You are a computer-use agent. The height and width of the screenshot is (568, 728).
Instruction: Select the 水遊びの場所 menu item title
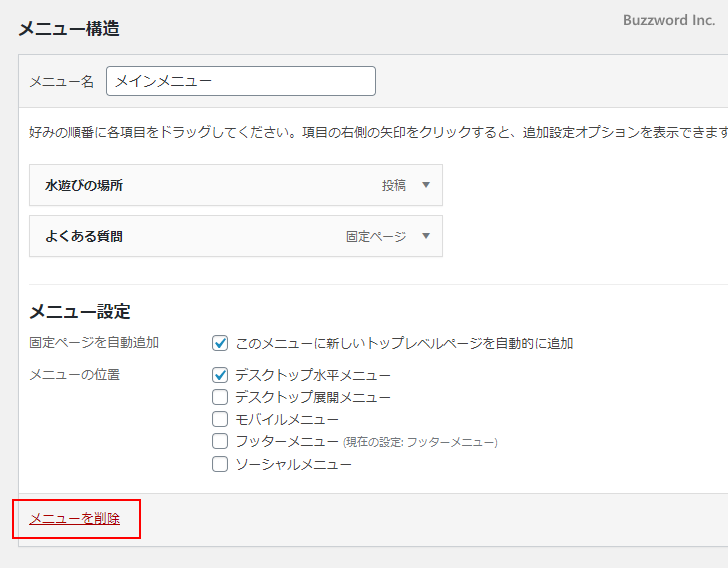coord(84,185)
